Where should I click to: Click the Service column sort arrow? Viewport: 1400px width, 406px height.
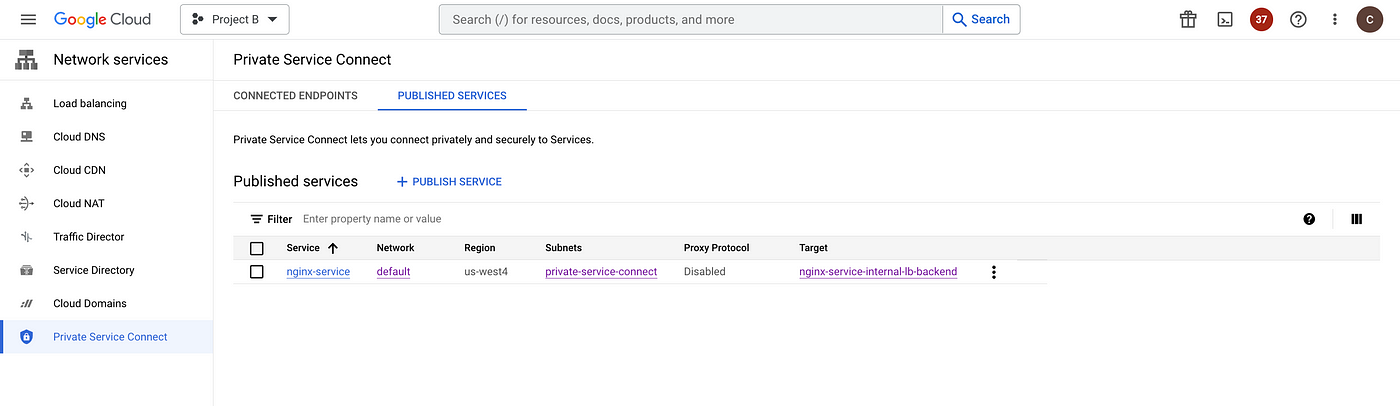[x=333, y=248]
